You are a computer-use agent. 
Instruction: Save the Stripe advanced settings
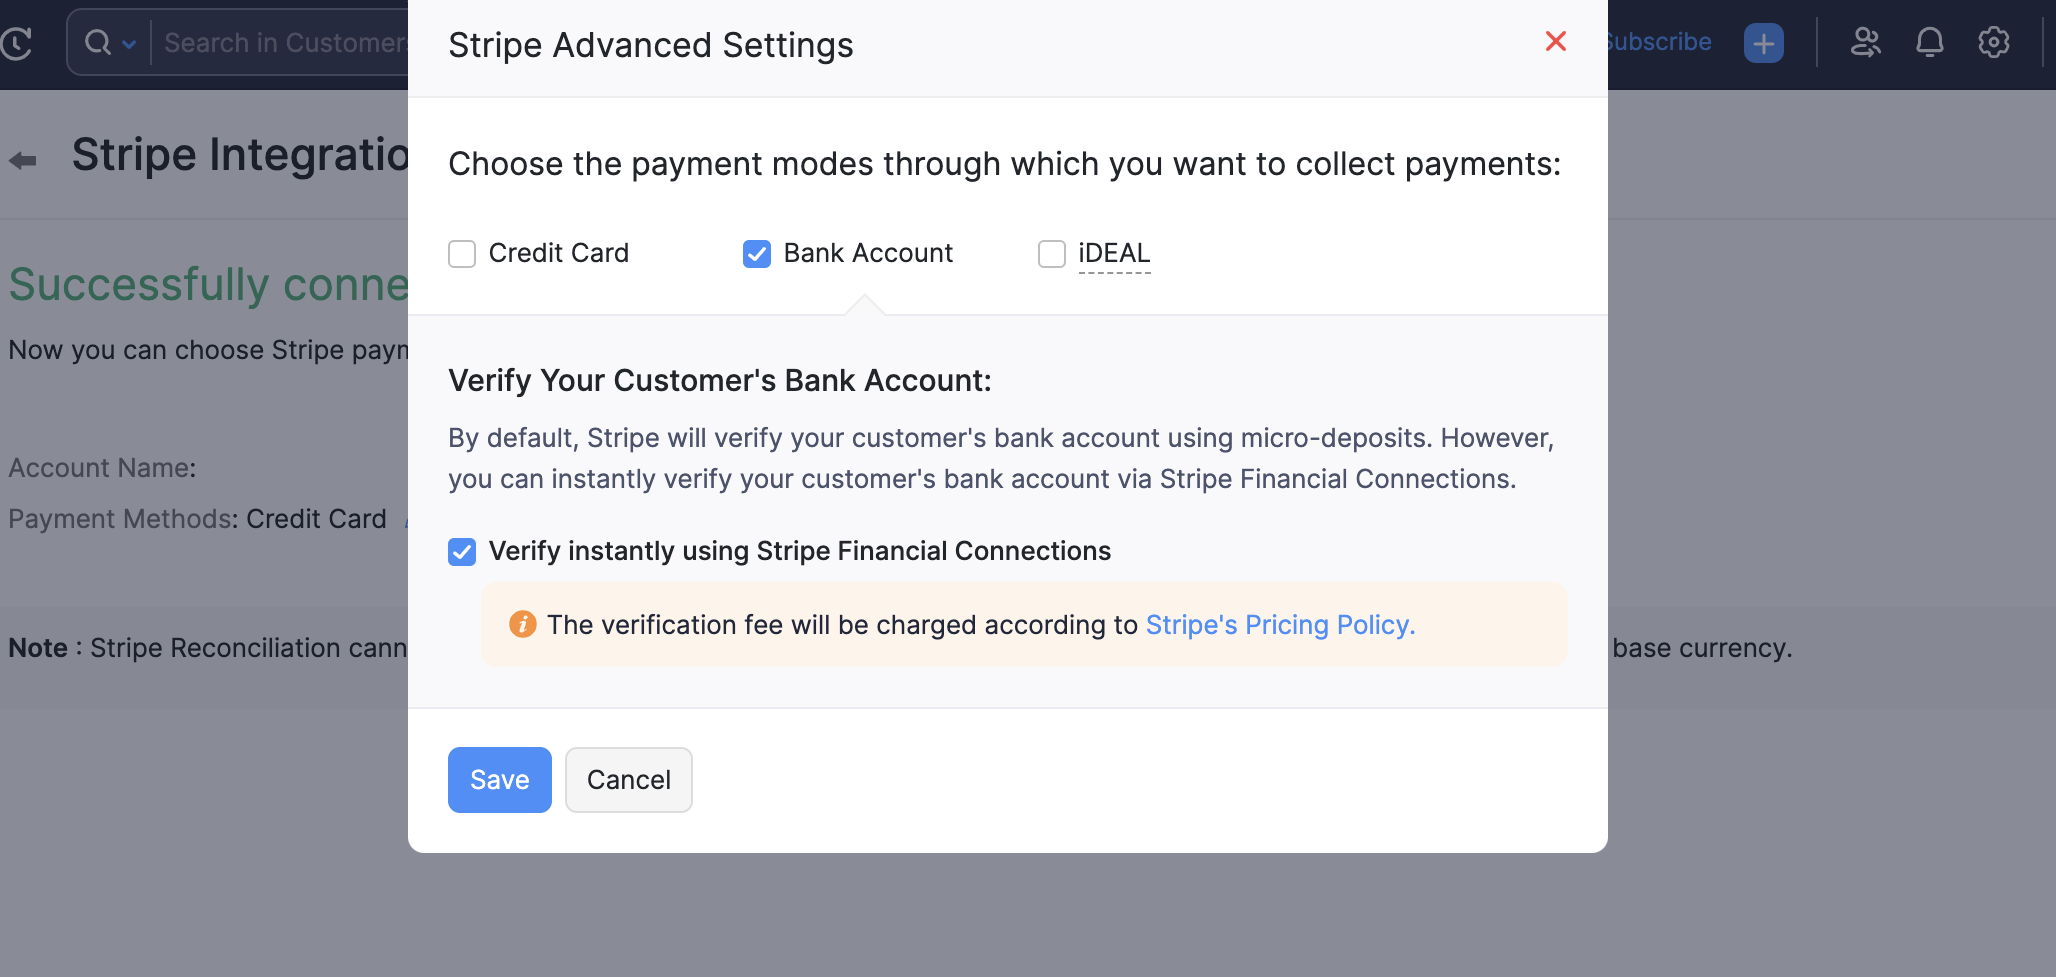click(499, 780)
